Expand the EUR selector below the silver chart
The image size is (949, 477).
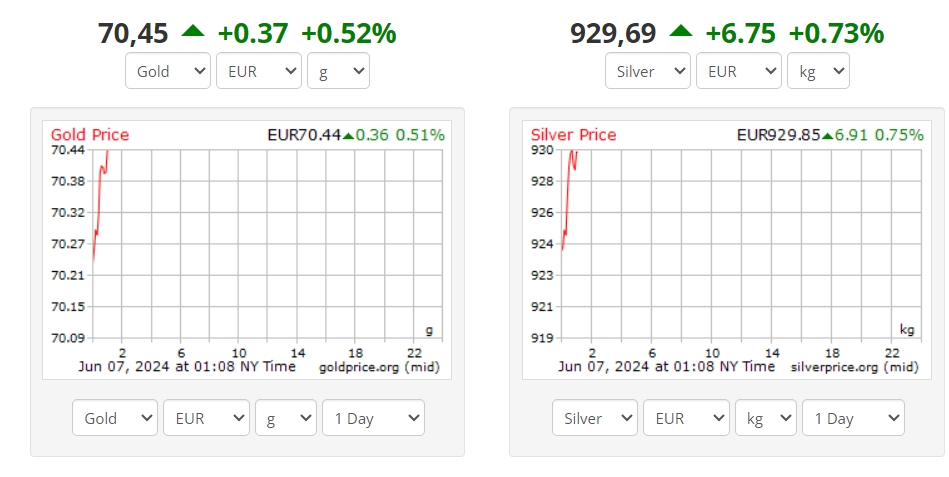(x=686, y=418)
